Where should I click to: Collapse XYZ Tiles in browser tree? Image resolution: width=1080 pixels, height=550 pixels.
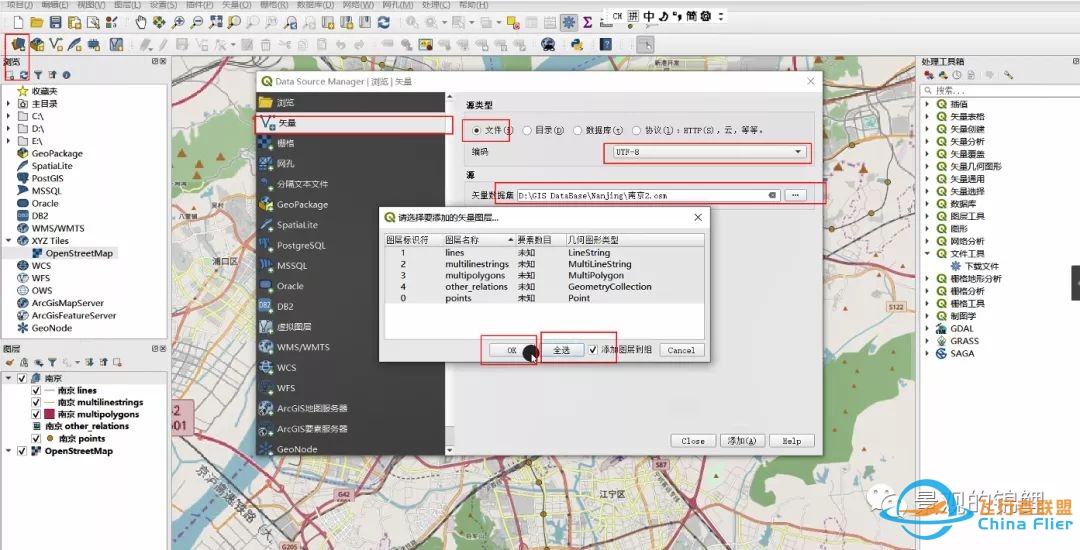[8, 241]
